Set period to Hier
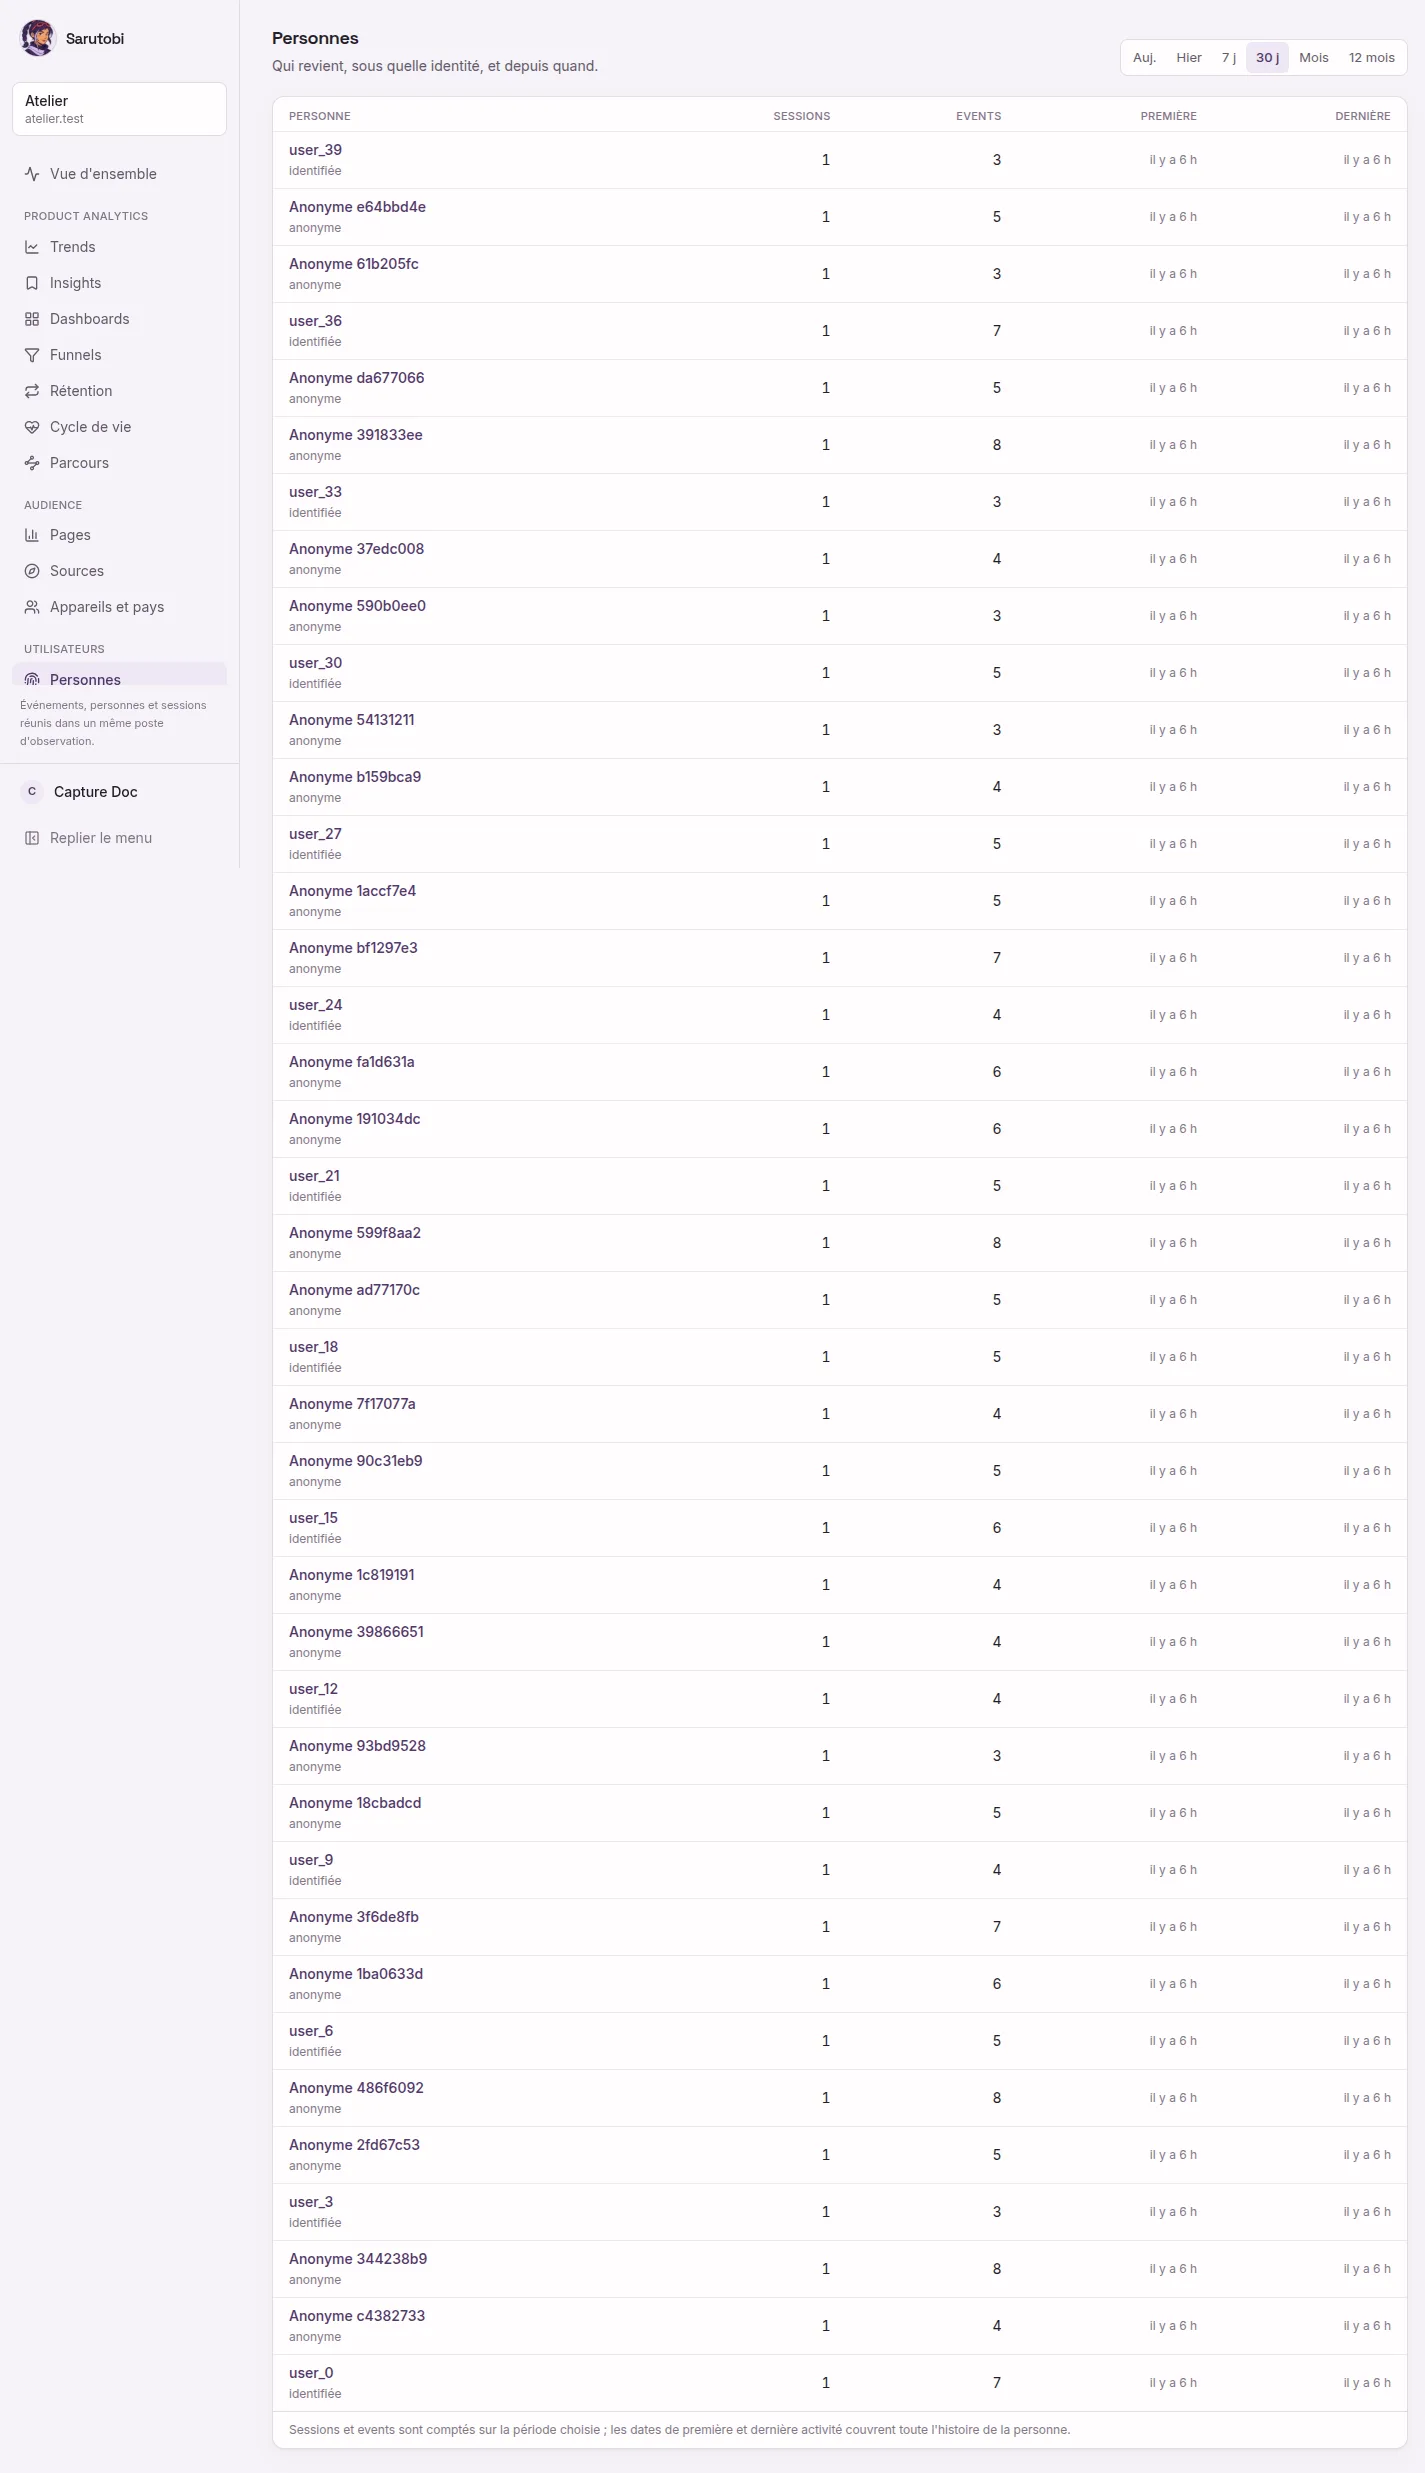Screen dimensions: 1425x2473 [1189, 58]
